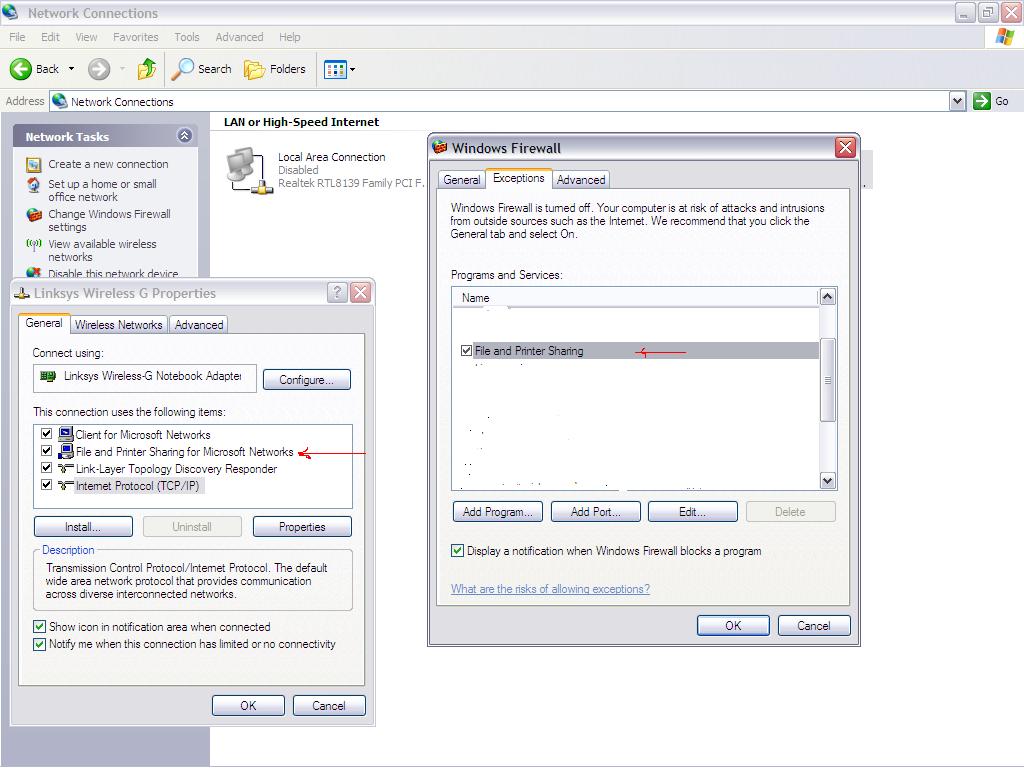This screenshot has height=768, width=1024.
Task: Uncheck Link-Layer Topology Discovery Responder
Action: pyautogui.click(x=46, y=468)
